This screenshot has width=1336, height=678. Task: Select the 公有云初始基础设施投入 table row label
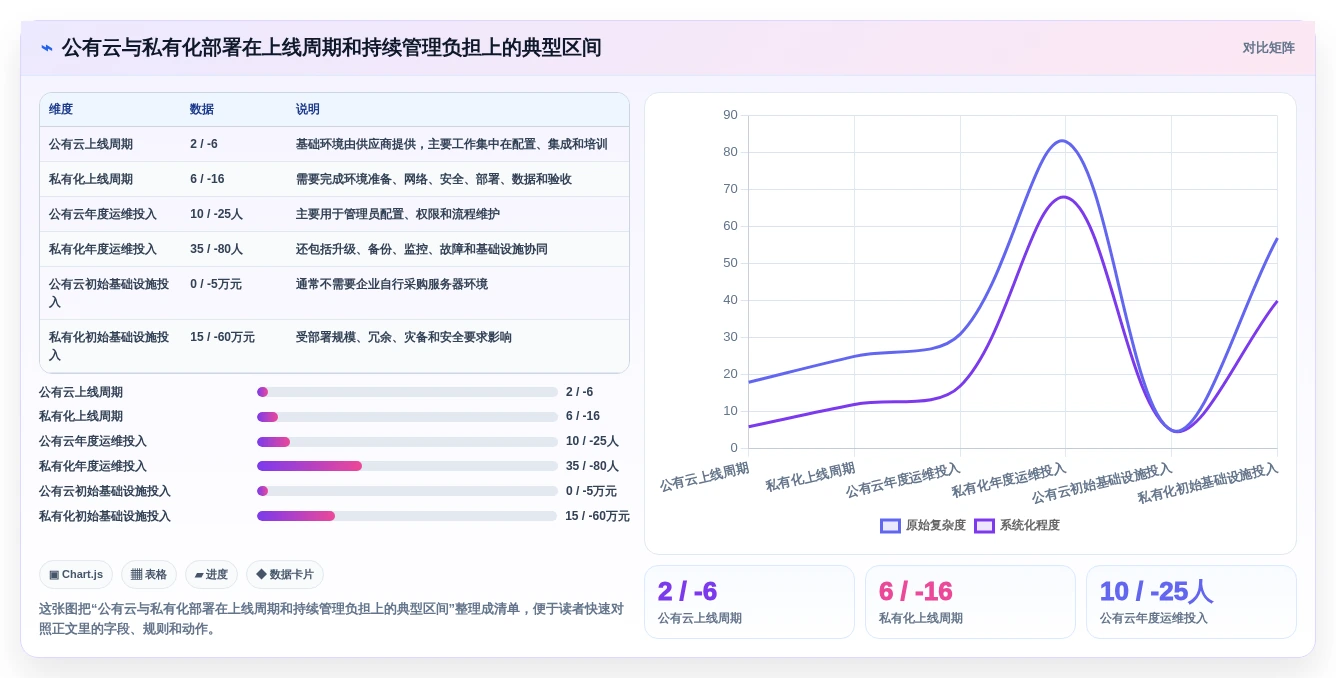pos(109,293)
